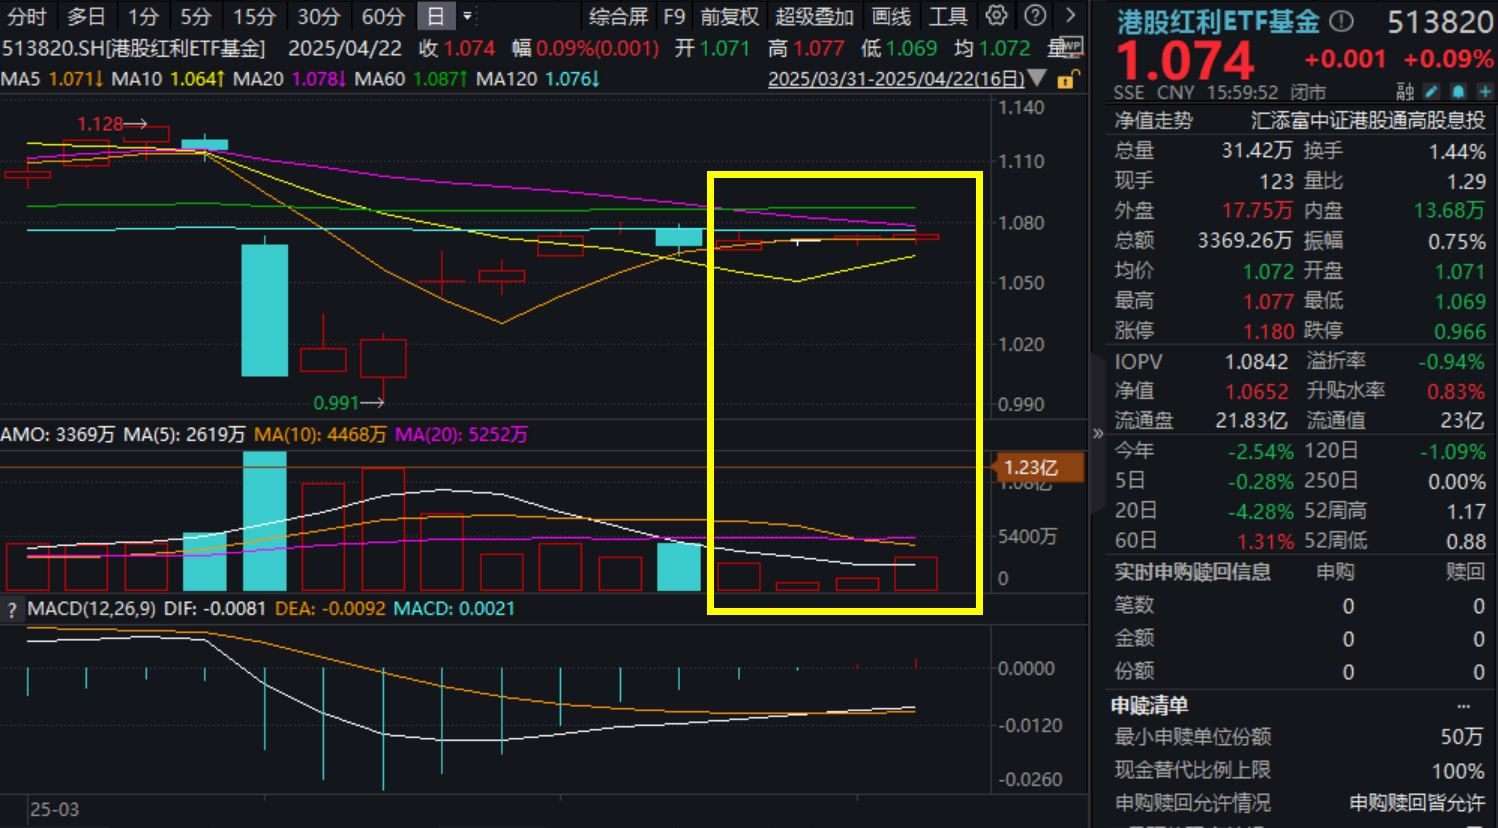1498x828 pixels.
Task: Open 超级叠加 overlay option
Action: coord(815,16)
